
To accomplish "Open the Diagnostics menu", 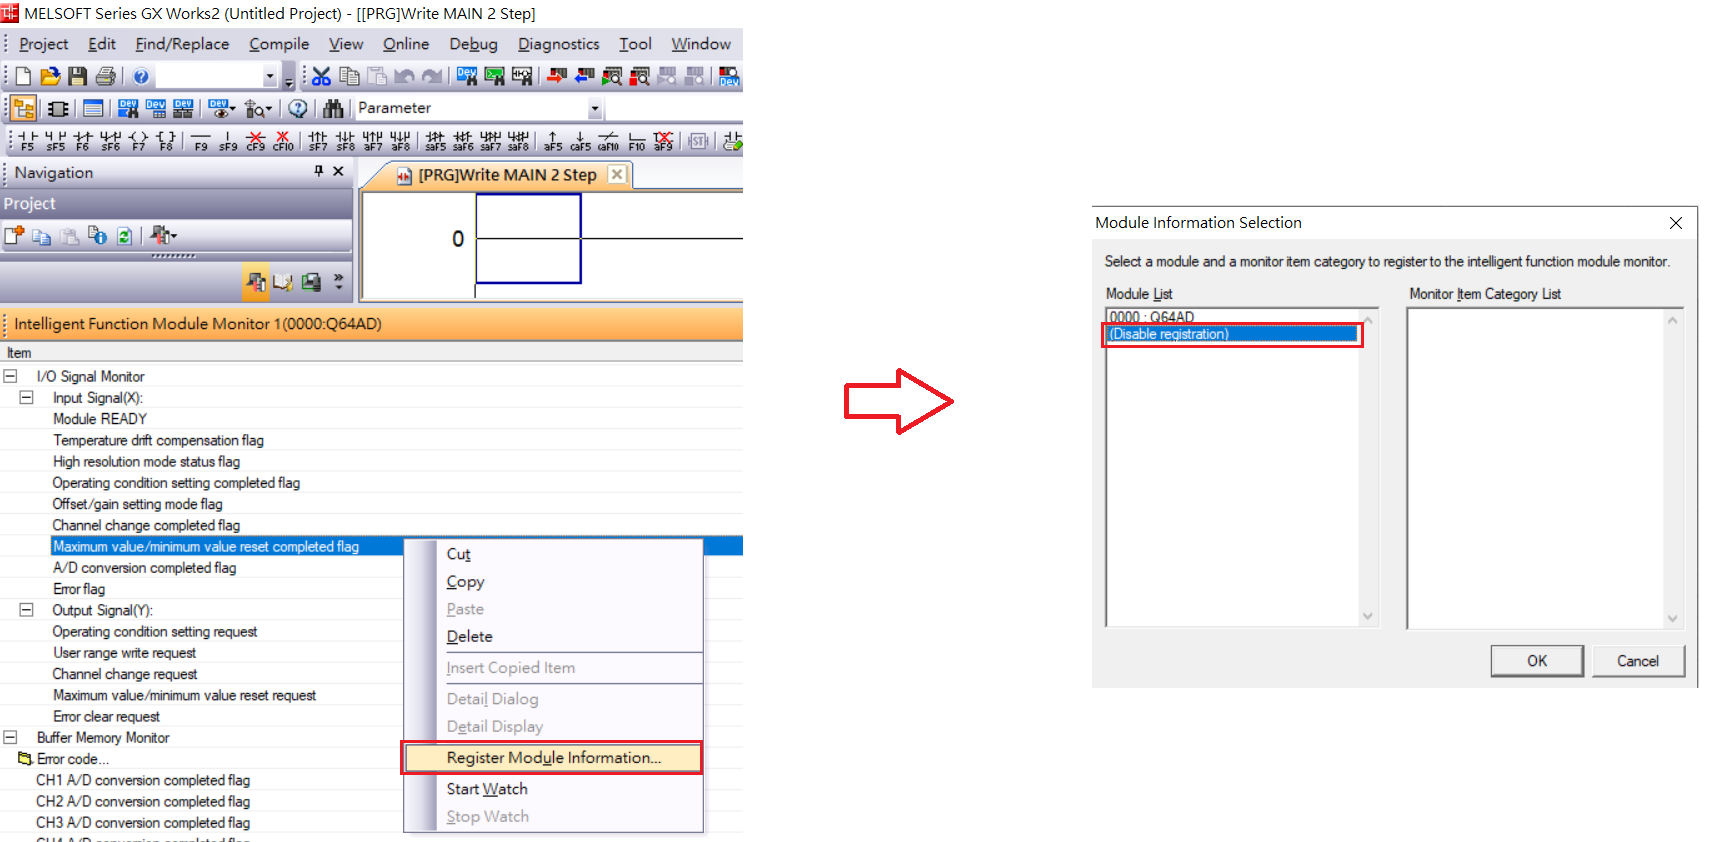I will point(558,44).
